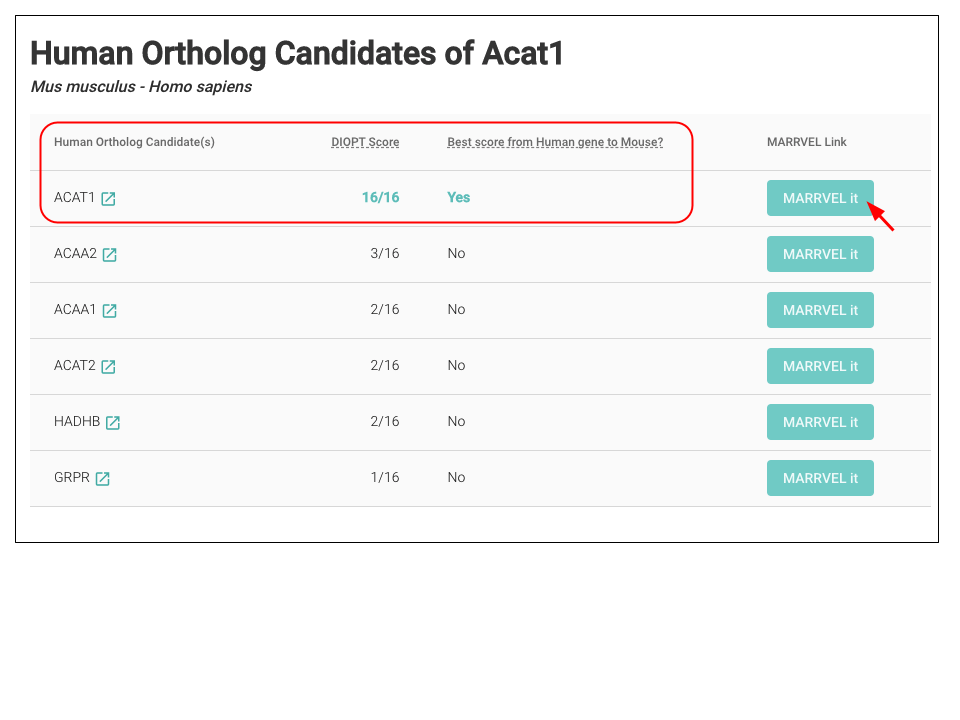Click the GRPR gene name
Image resolution: width=960 pixels, height=720 pixels.
click(72, 477)
